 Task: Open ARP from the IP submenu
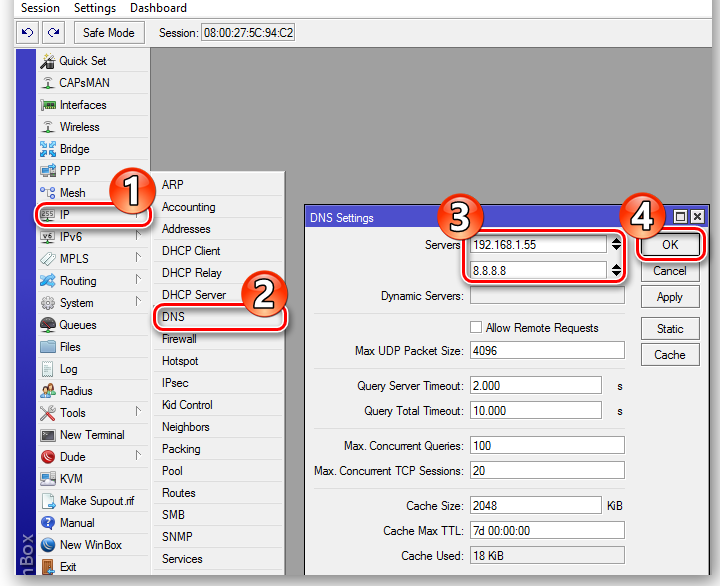click(219, 185)
